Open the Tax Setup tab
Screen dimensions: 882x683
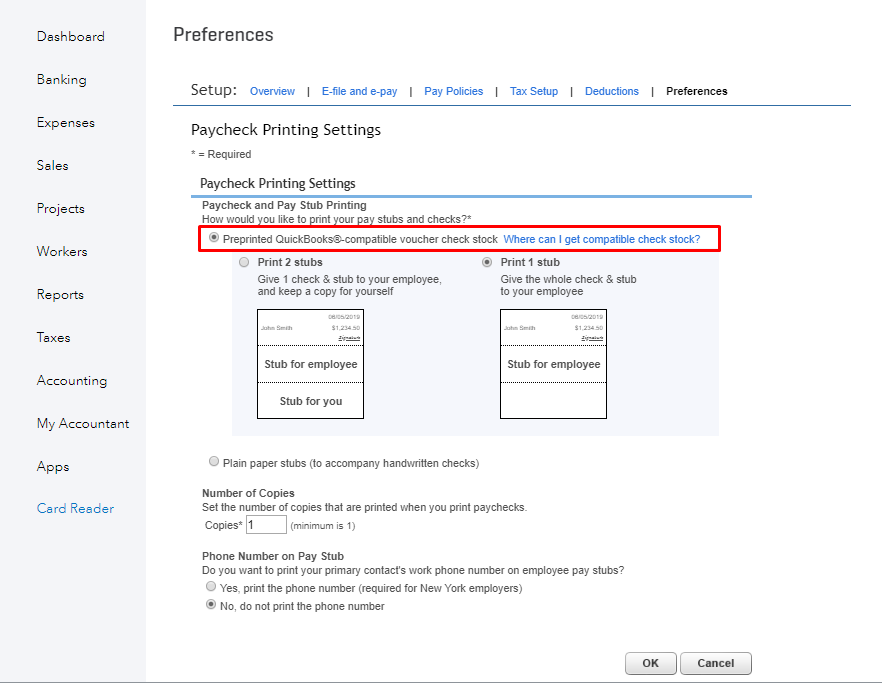(534, 91)
